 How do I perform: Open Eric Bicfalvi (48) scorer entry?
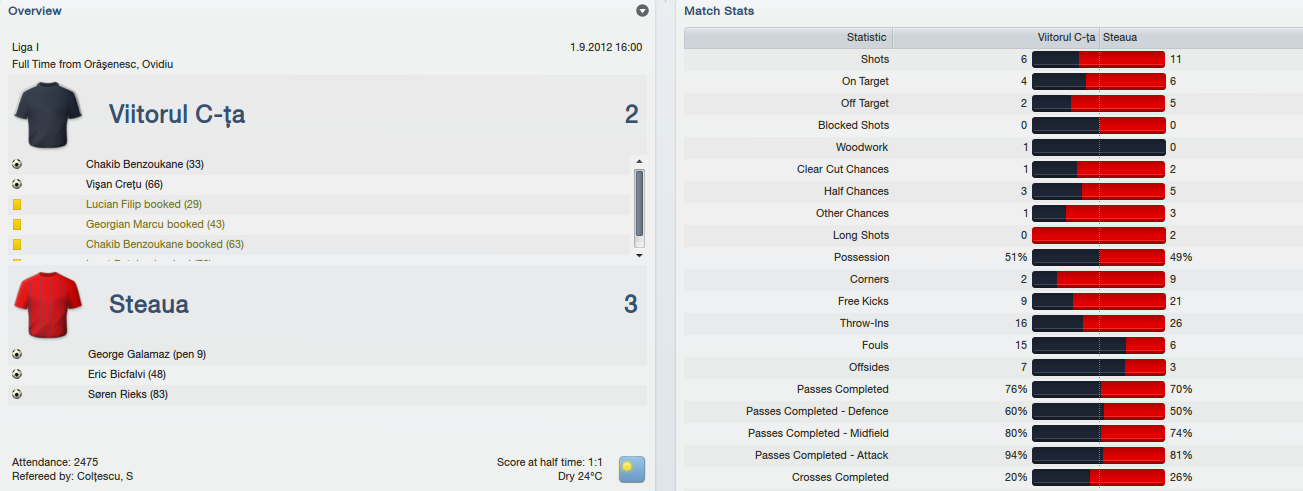tap(127, 374)
